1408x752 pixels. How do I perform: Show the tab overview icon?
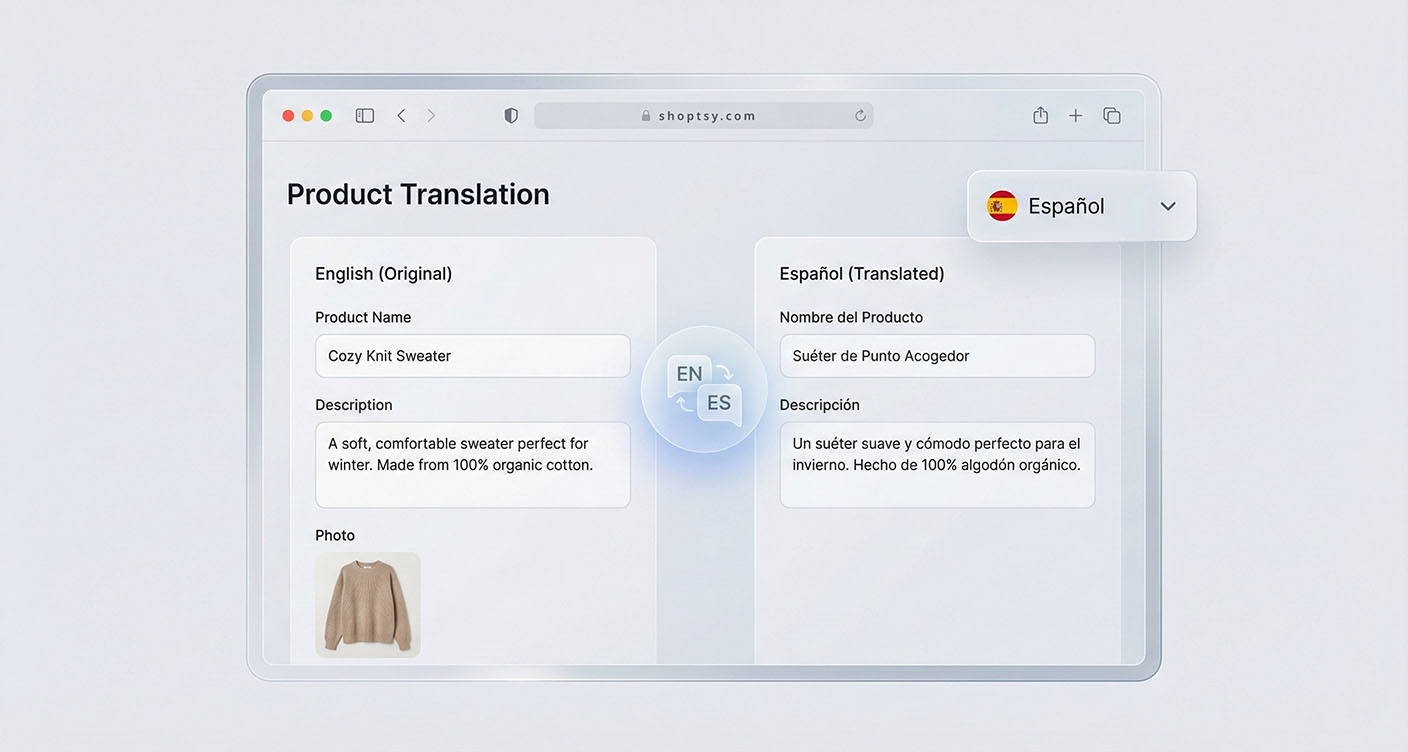1111,116
